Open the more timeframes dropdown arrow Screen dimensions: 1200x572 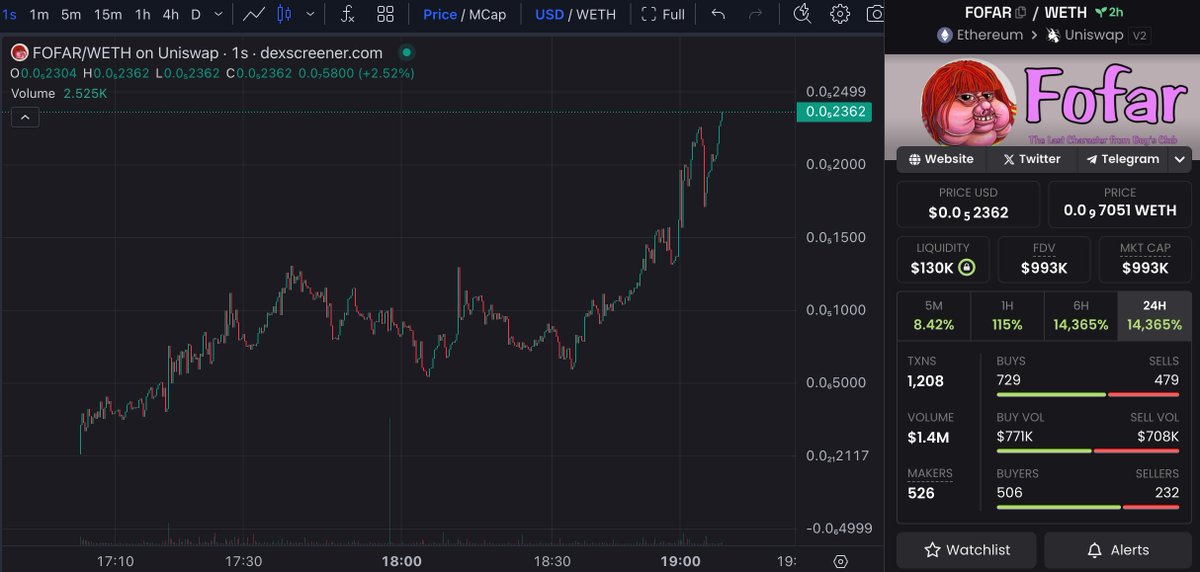click(218, 14)
